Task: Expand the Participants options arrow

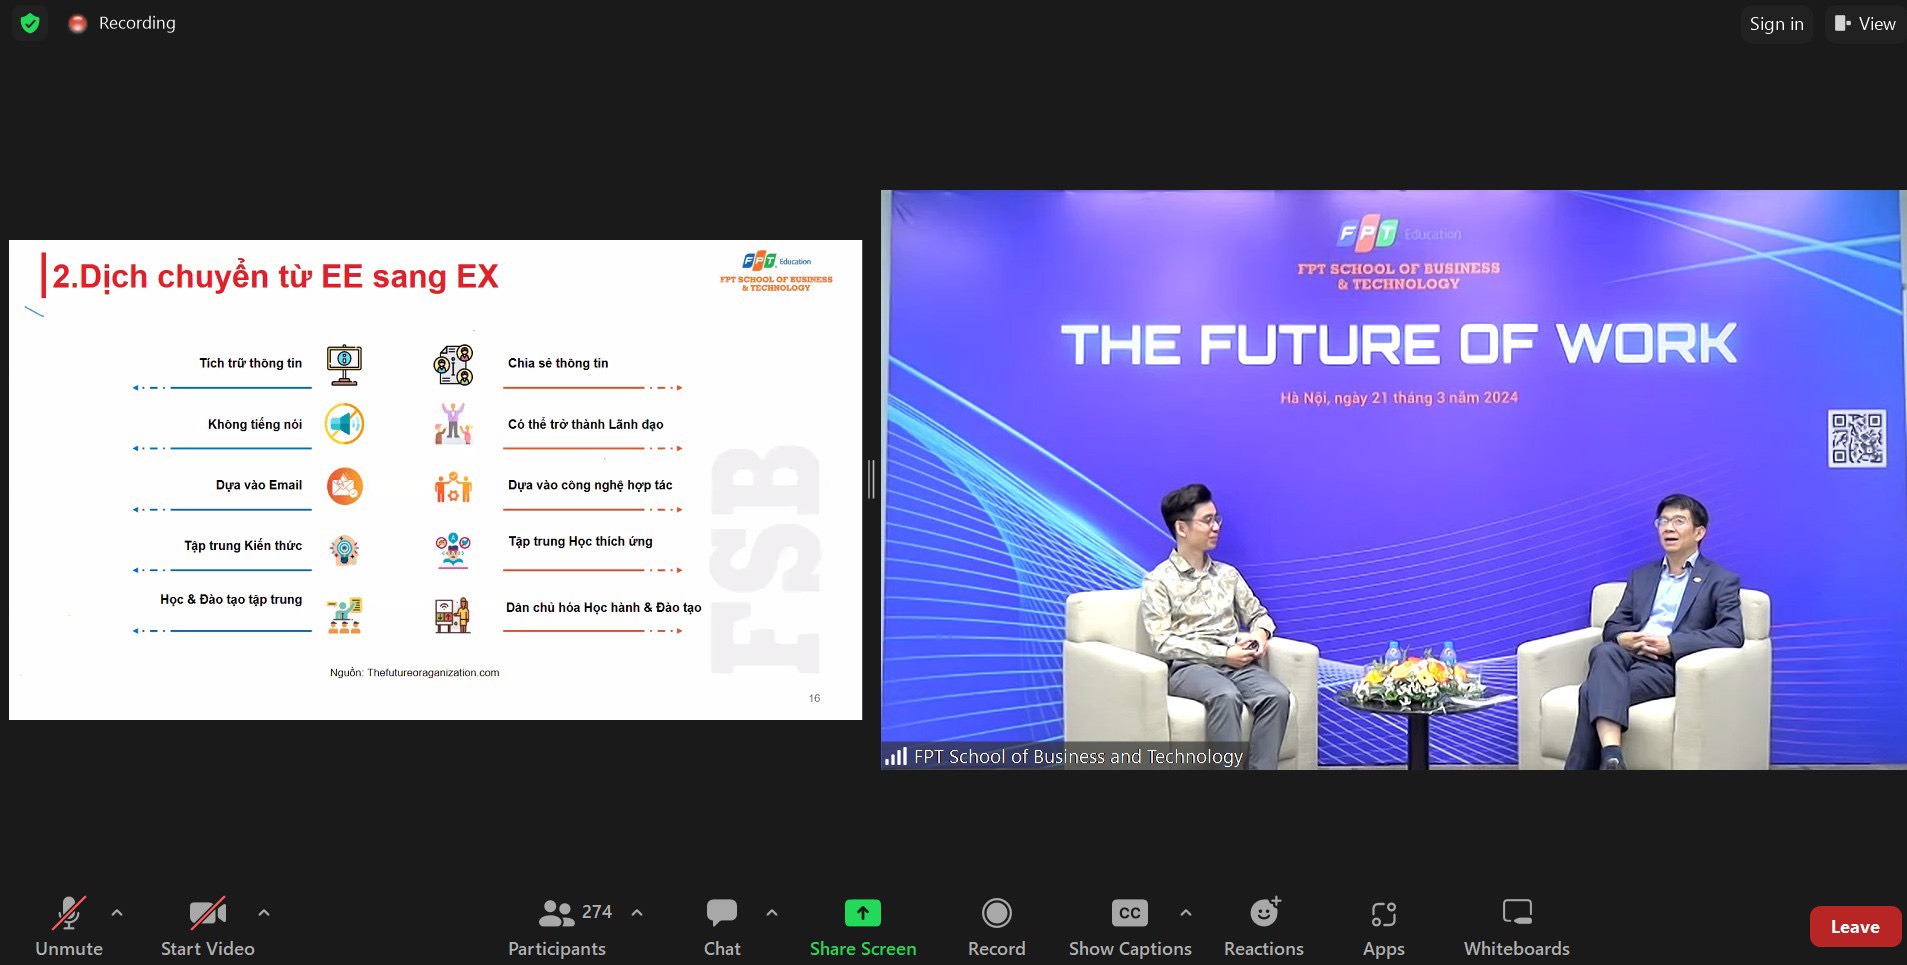Action: (x=637, y=913)
